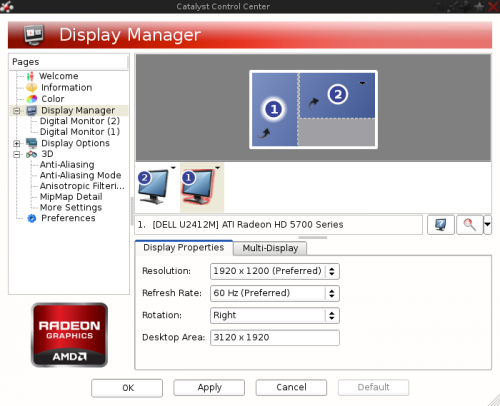The image size is (500, 406).
Task: Switch to the Multi-Display tab
Action: tap(270, 248)
